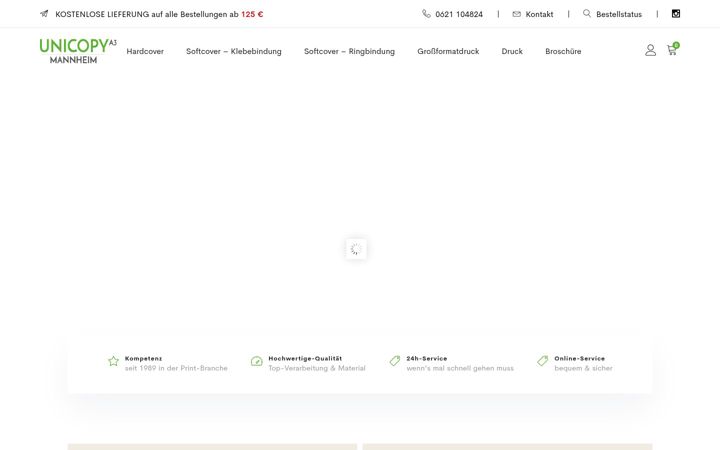
Task: Click the red 125 € amount
Action: tap(252, 14)
